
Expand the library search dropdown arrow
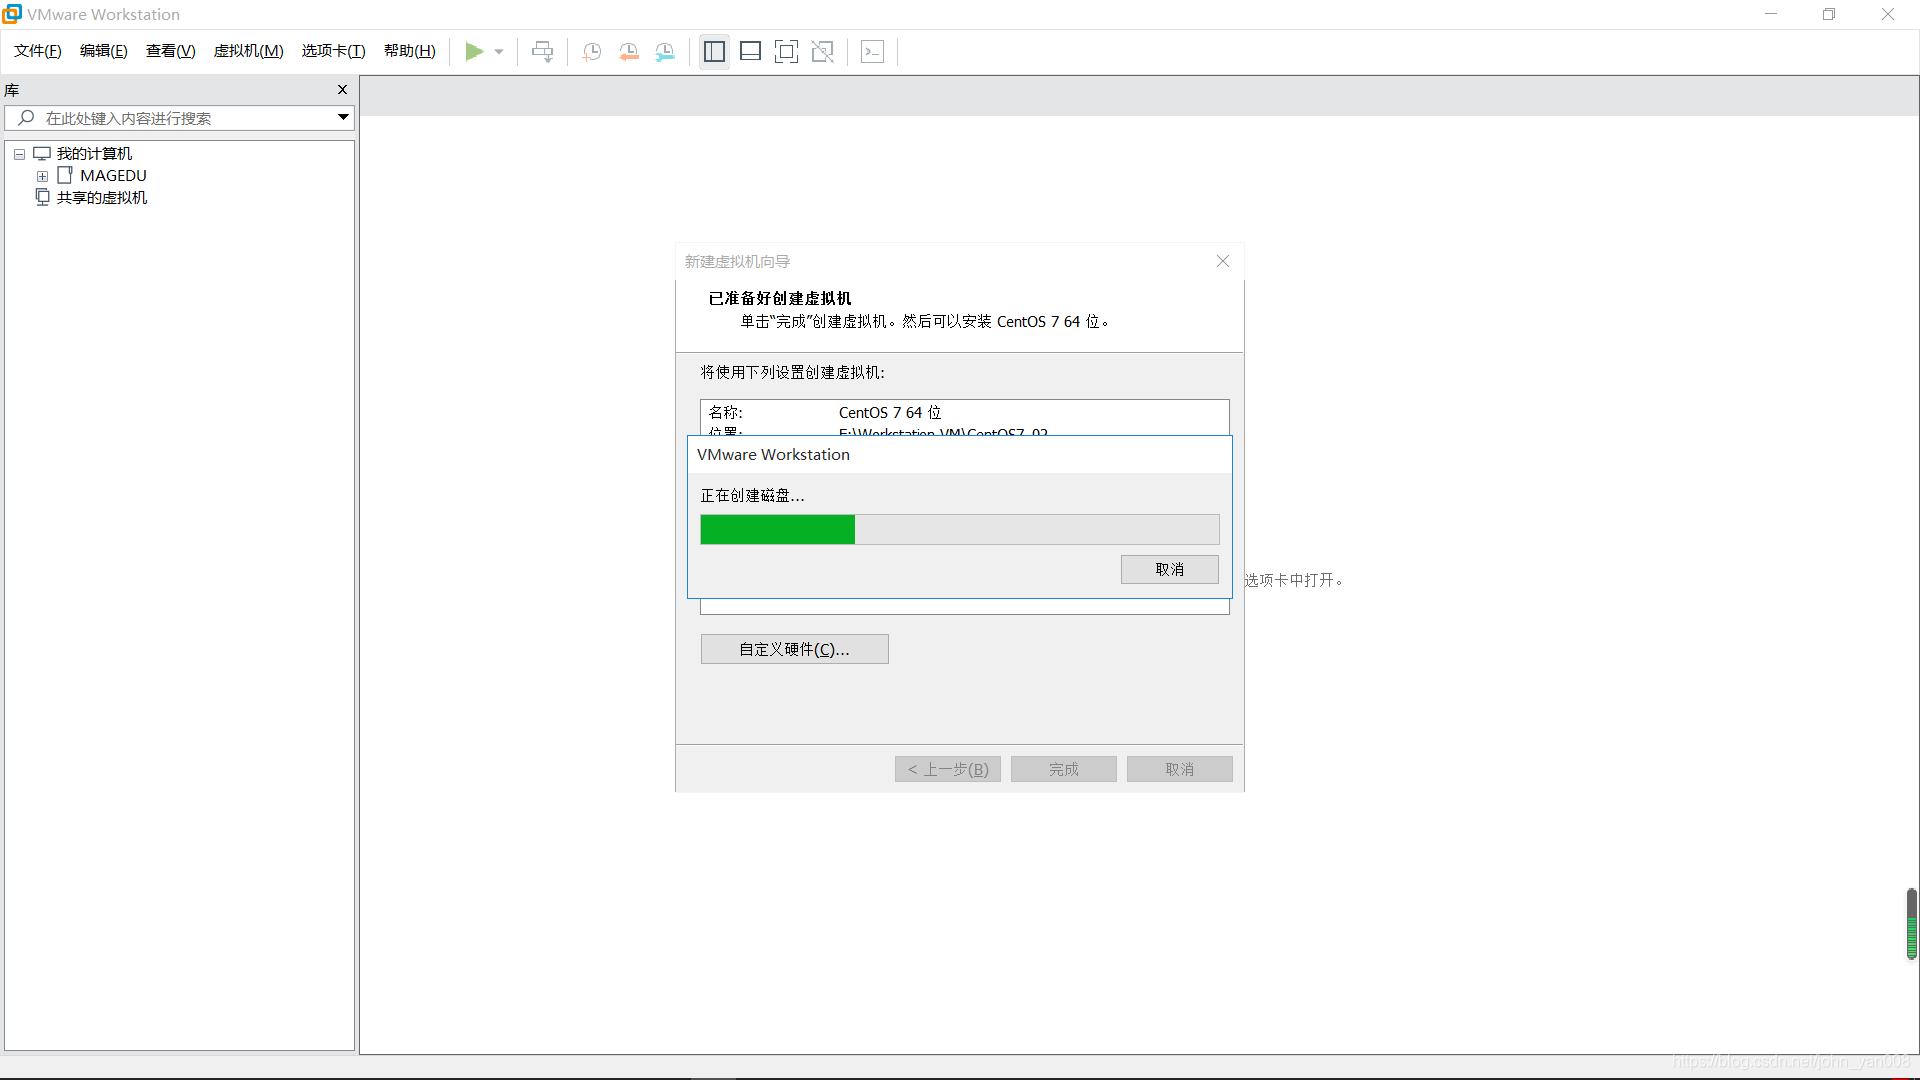click(343, 118)
